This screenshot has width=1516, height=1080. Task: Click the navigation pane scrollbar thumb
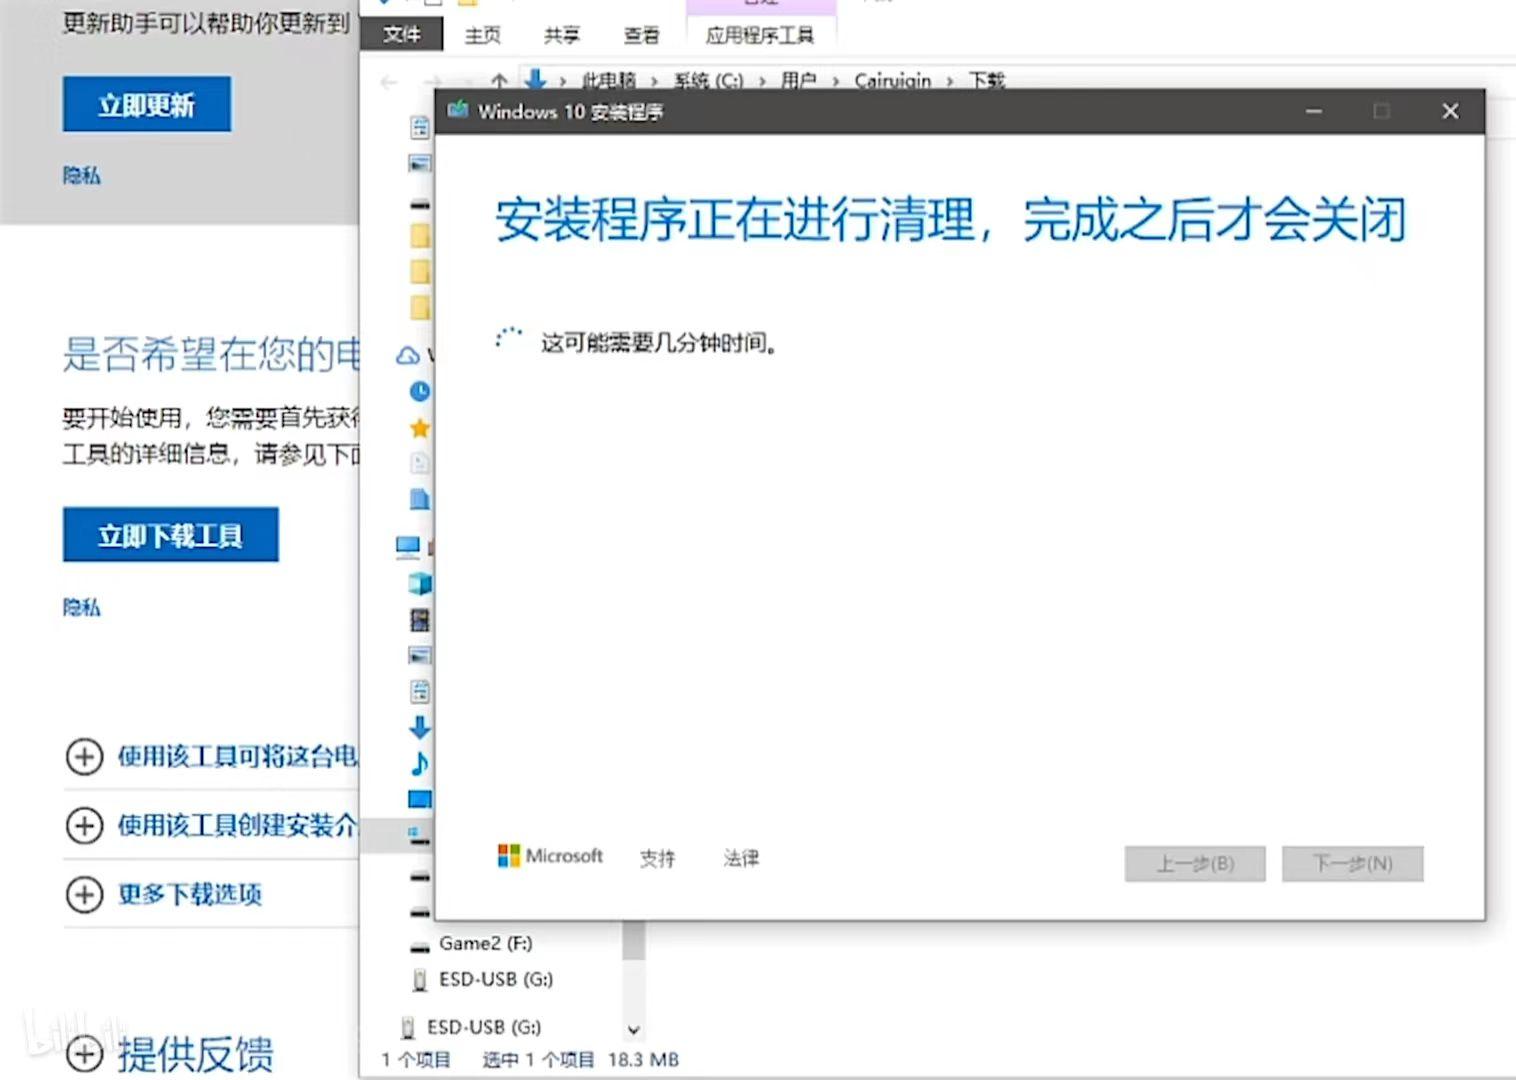point(633,940)
